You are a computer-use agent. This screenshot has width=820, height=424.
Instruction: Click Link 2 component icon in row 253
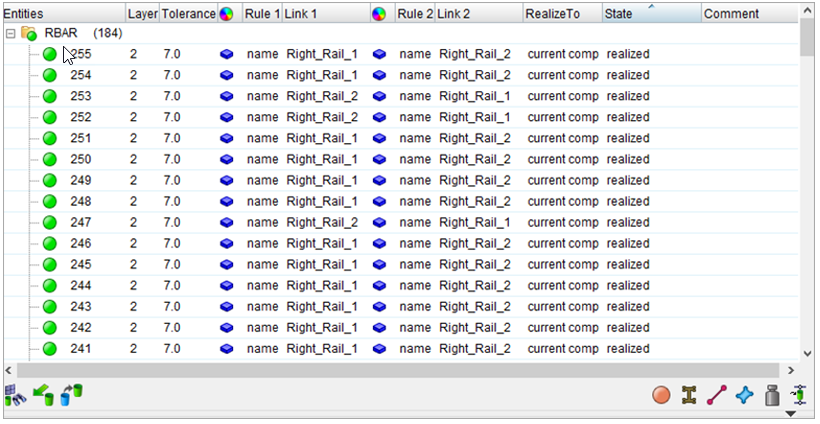click(x=379, y=96)
